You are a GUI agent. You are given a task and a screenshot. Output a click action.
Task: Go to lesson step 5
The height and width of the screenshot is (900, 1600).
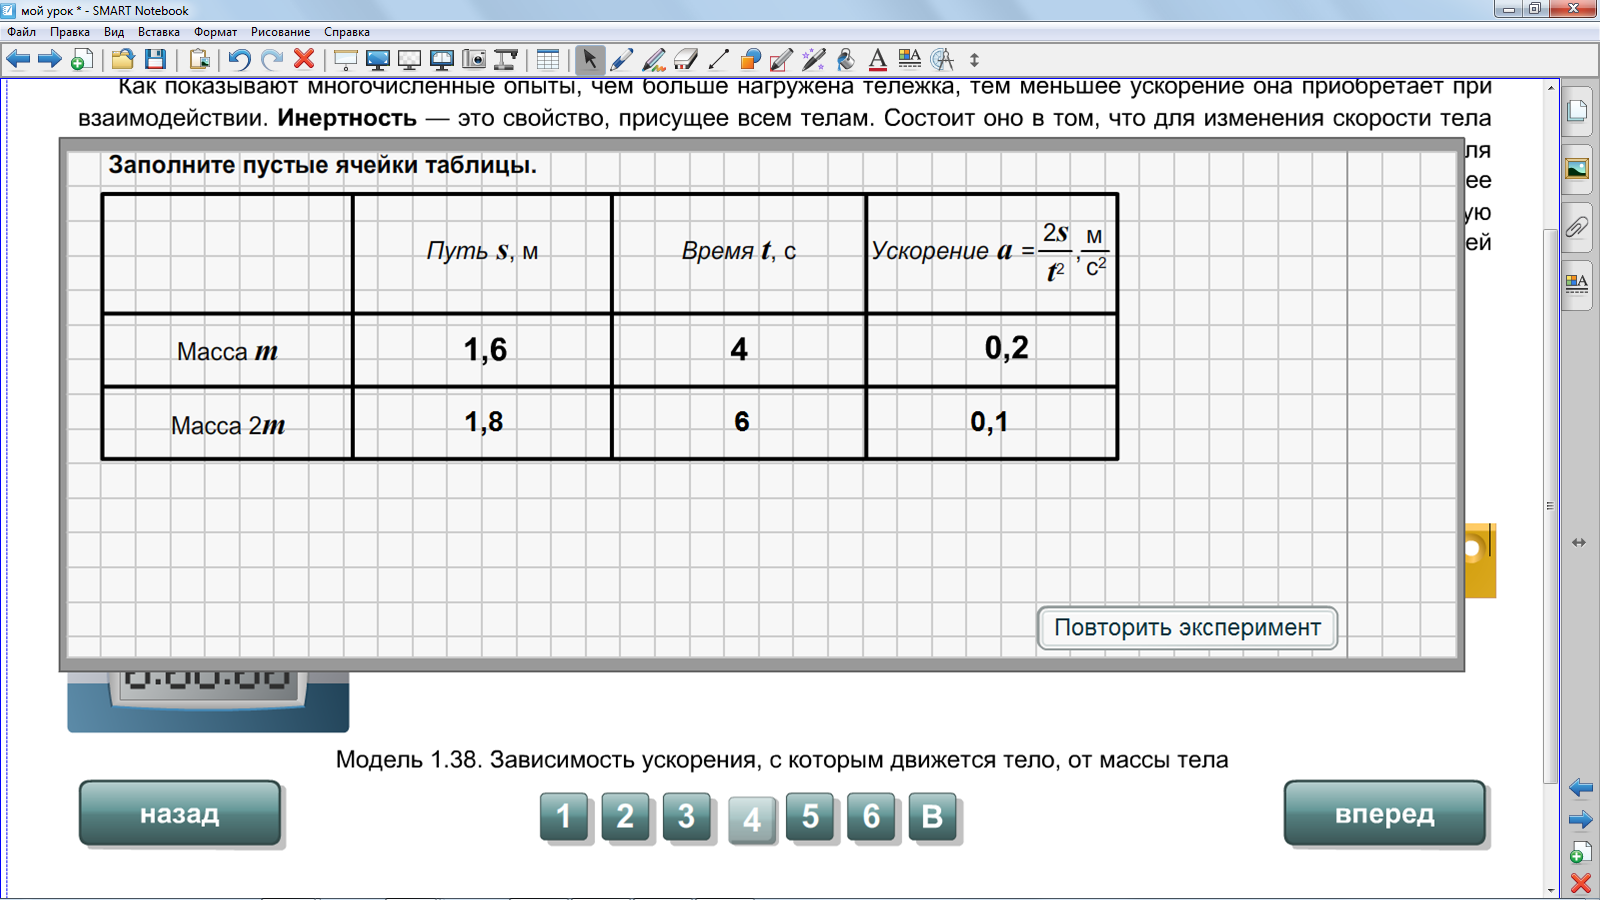[810, 817]
